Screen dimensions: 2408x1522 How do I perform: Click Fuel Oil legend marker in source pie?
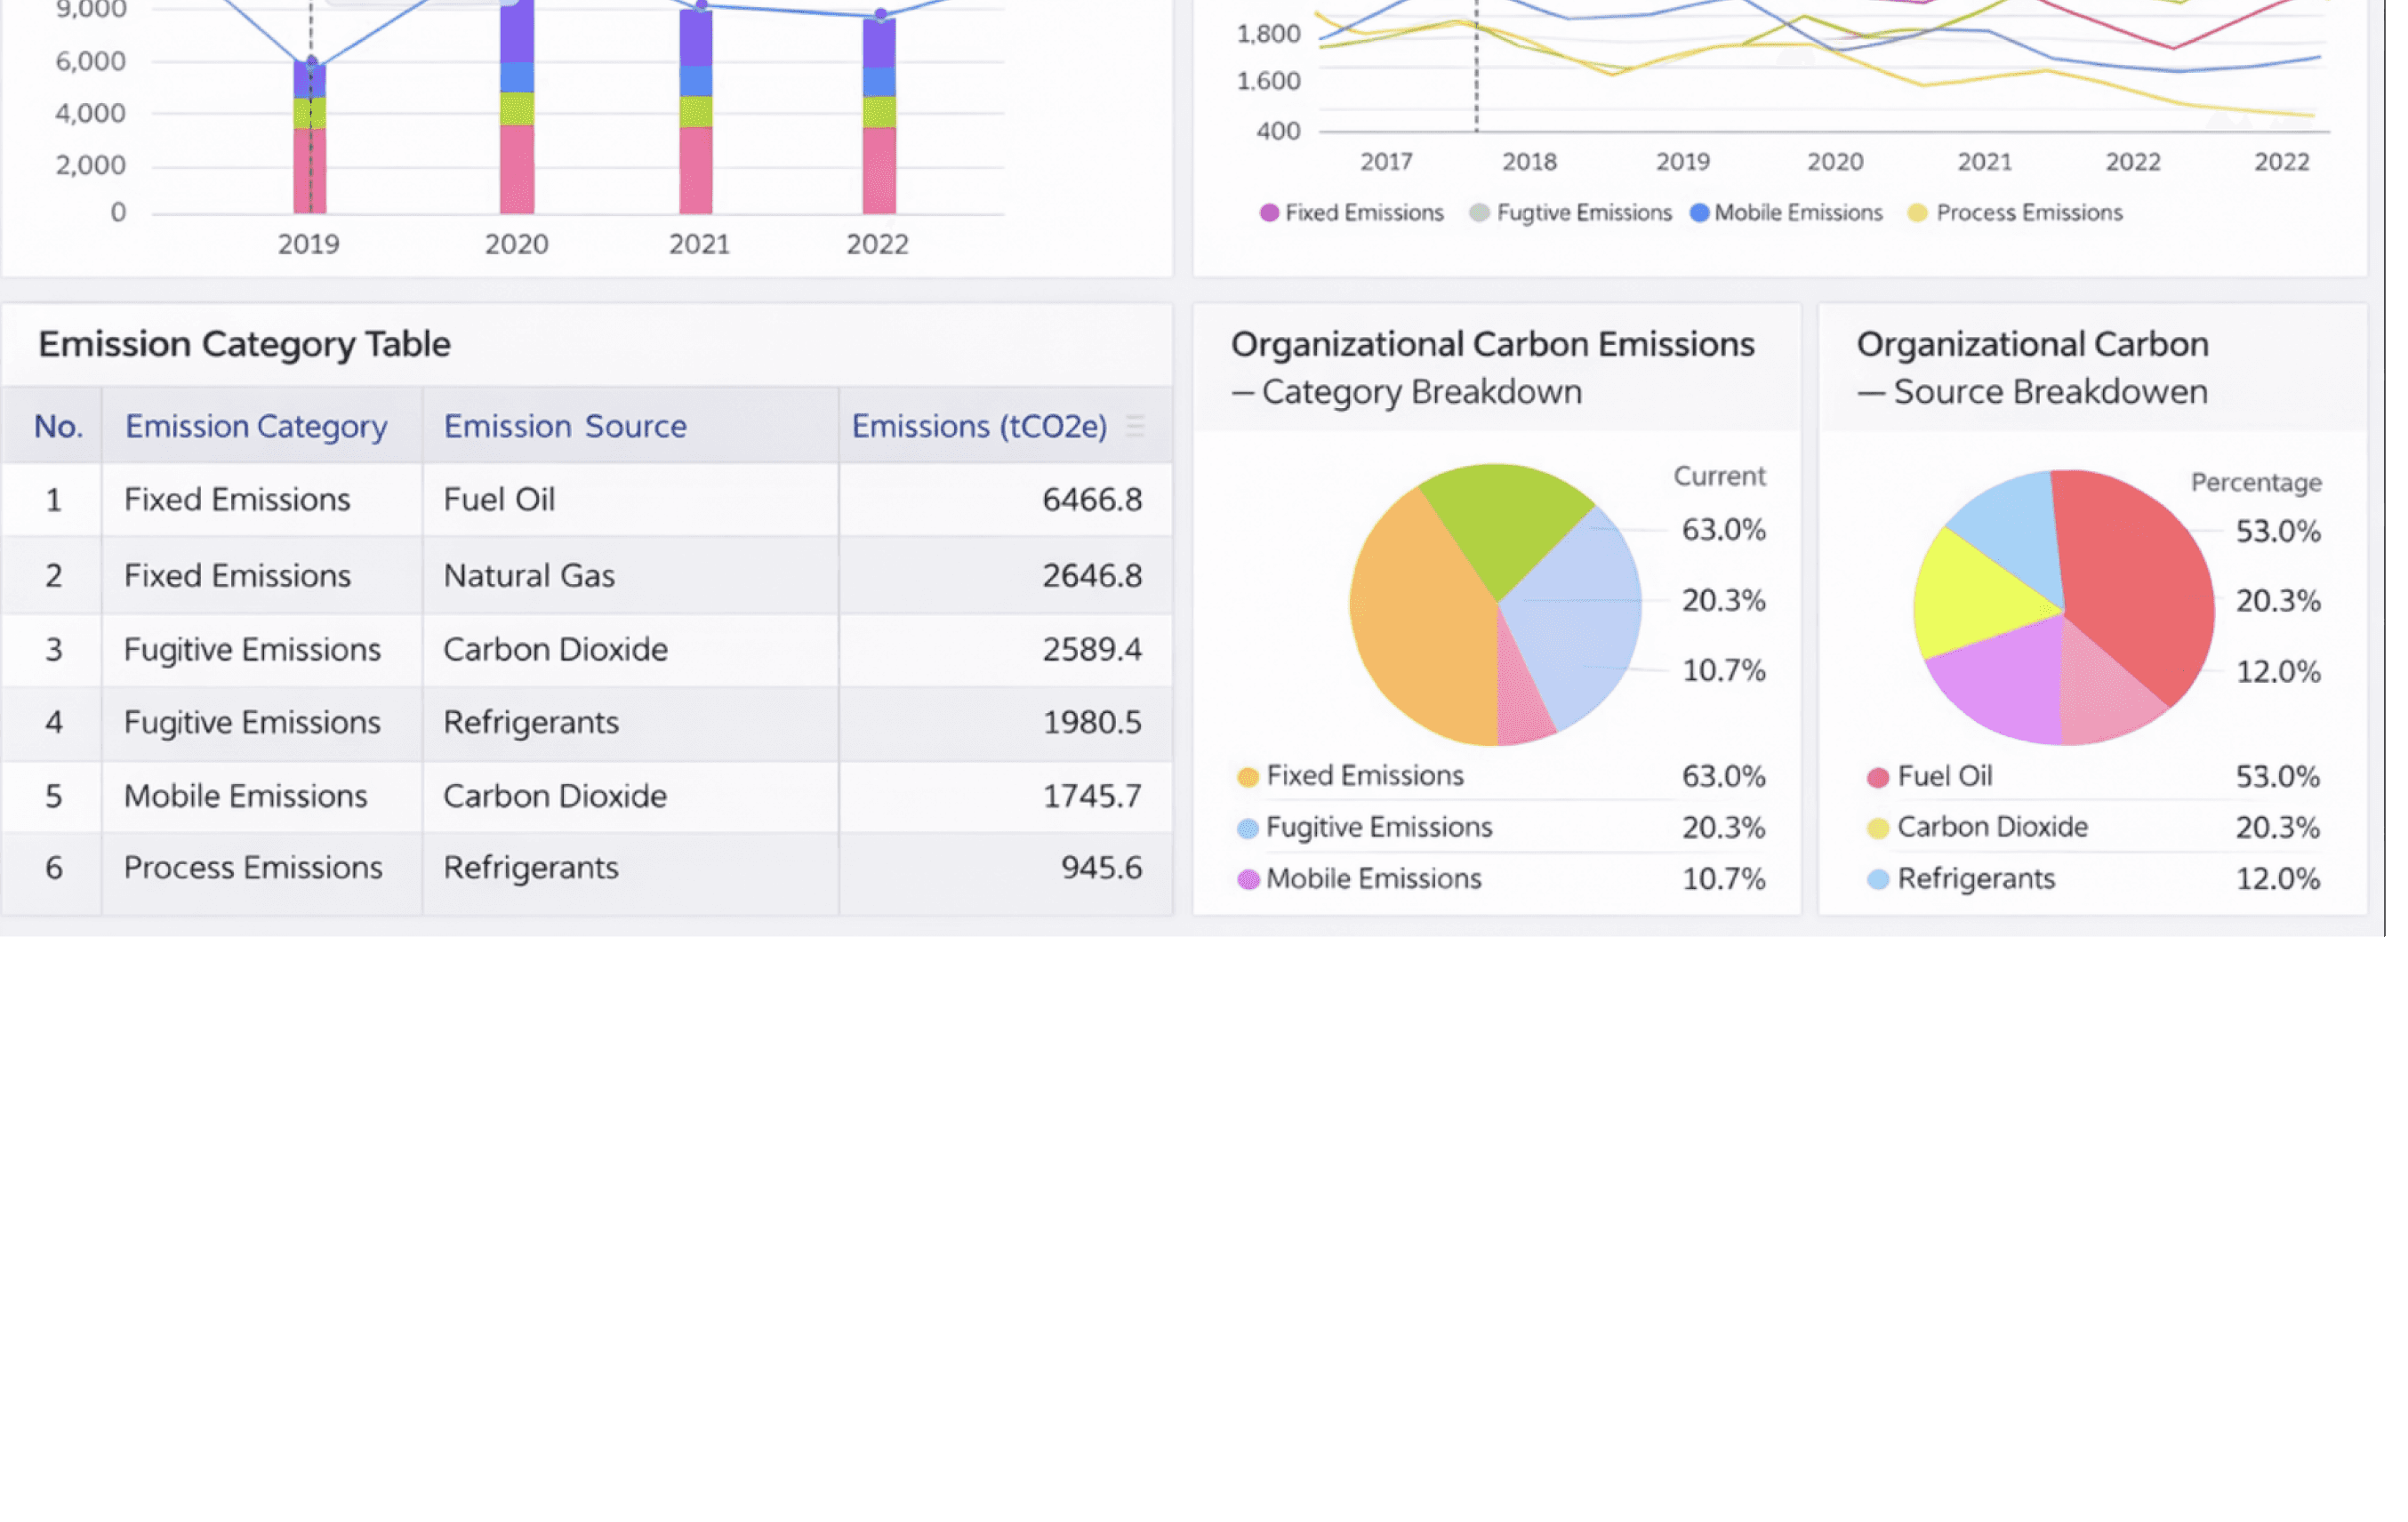pos(1877,777)
